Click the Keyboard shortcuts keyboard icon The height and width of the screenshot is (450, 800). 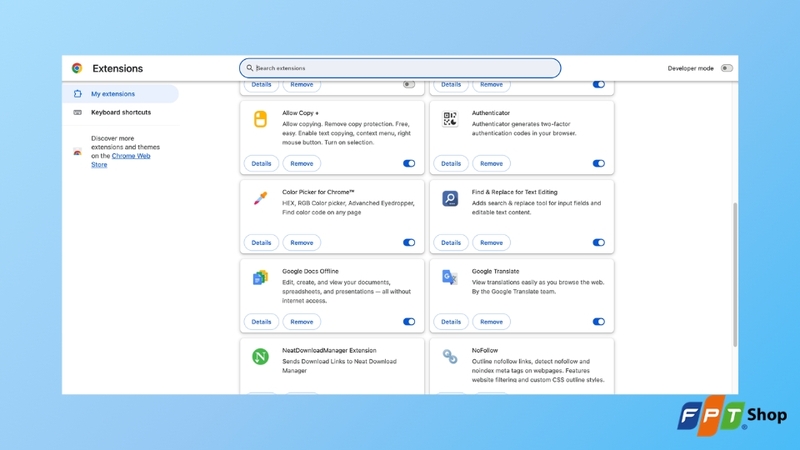pyautogui.click(x=78, y=112)
